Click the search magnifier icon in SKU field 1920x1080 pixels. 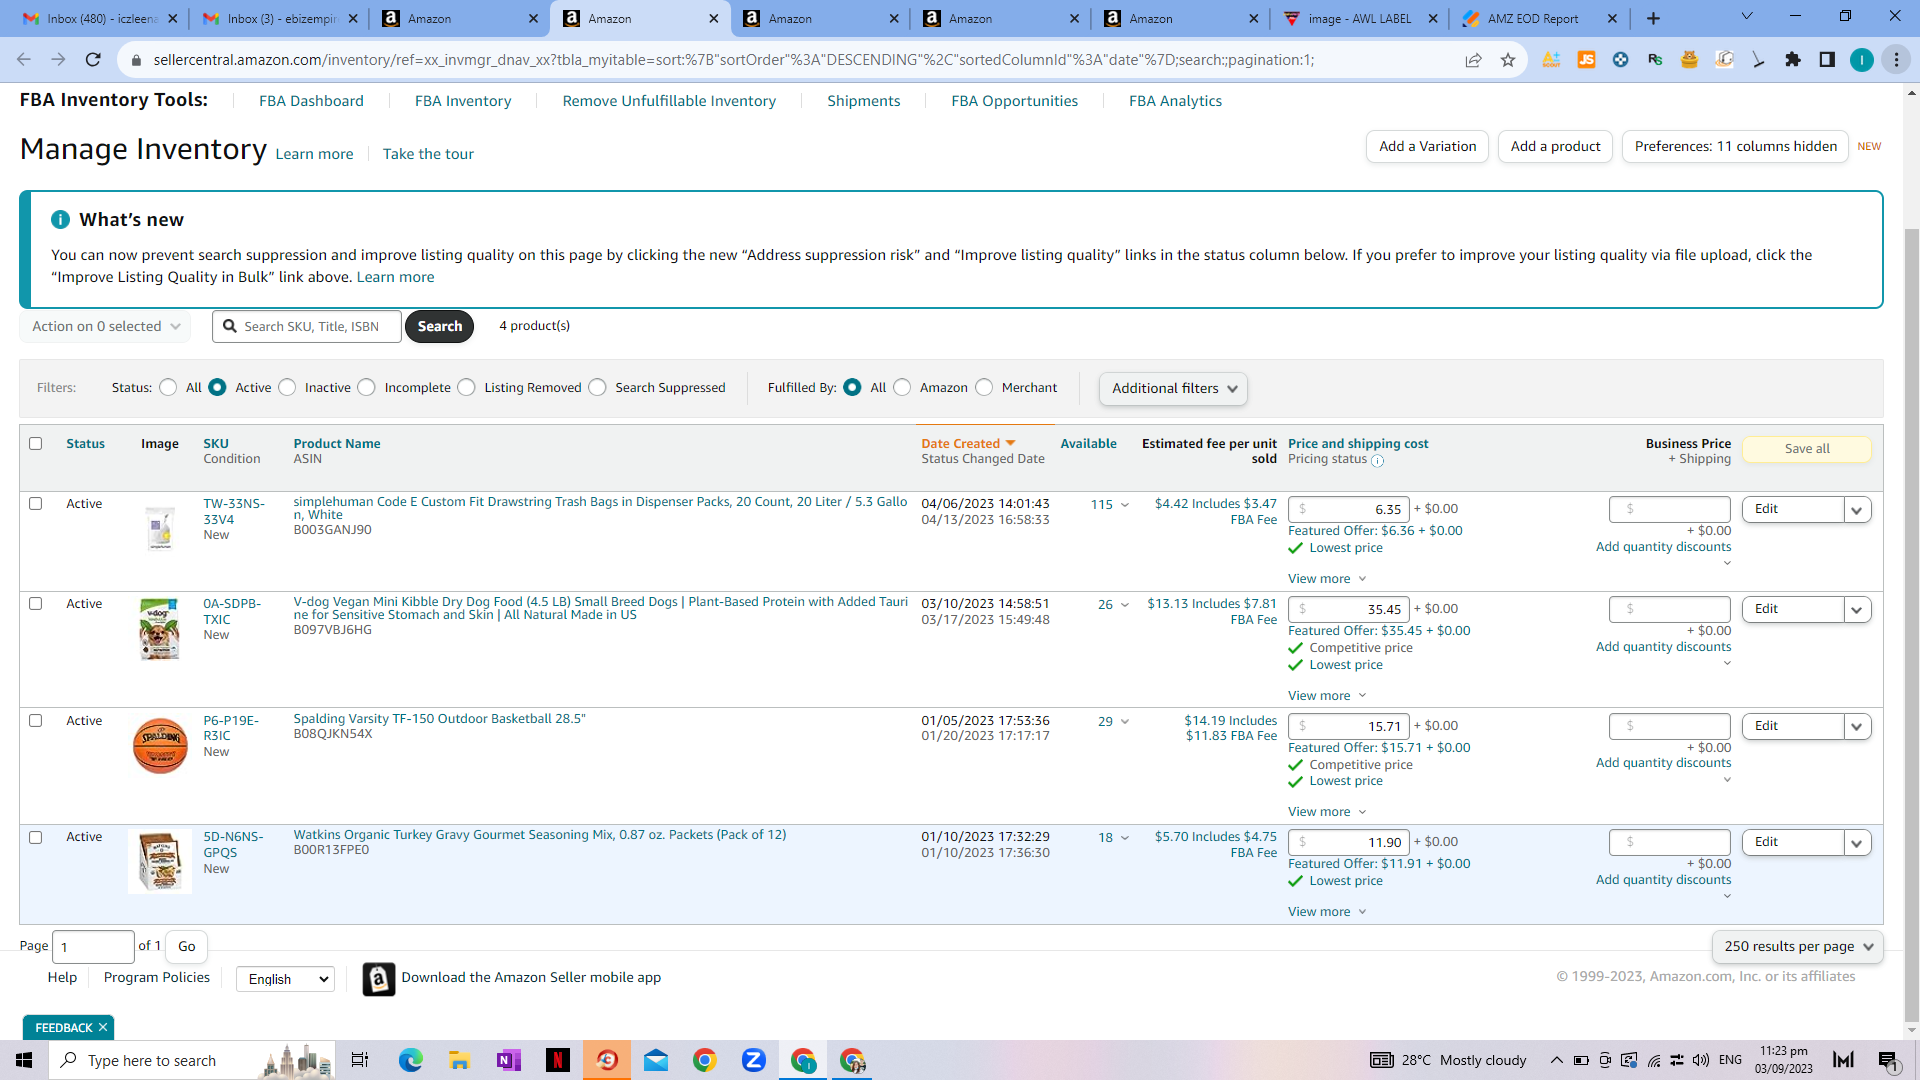click(230, 326)
